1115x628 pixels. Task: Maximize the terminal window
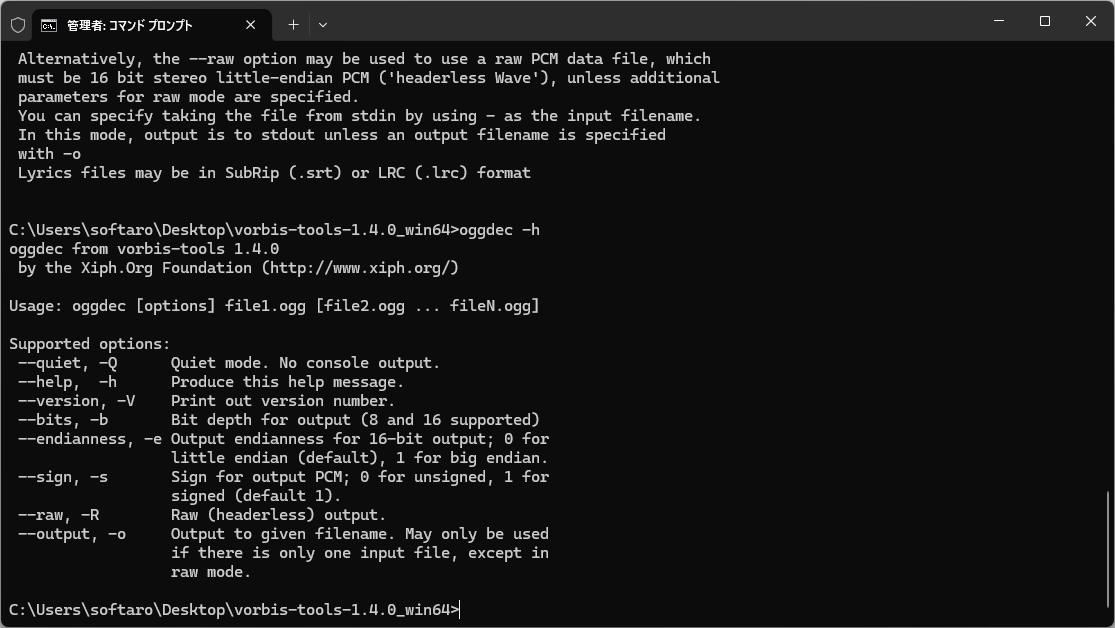pyautogui.click(x=1045, y=21)
